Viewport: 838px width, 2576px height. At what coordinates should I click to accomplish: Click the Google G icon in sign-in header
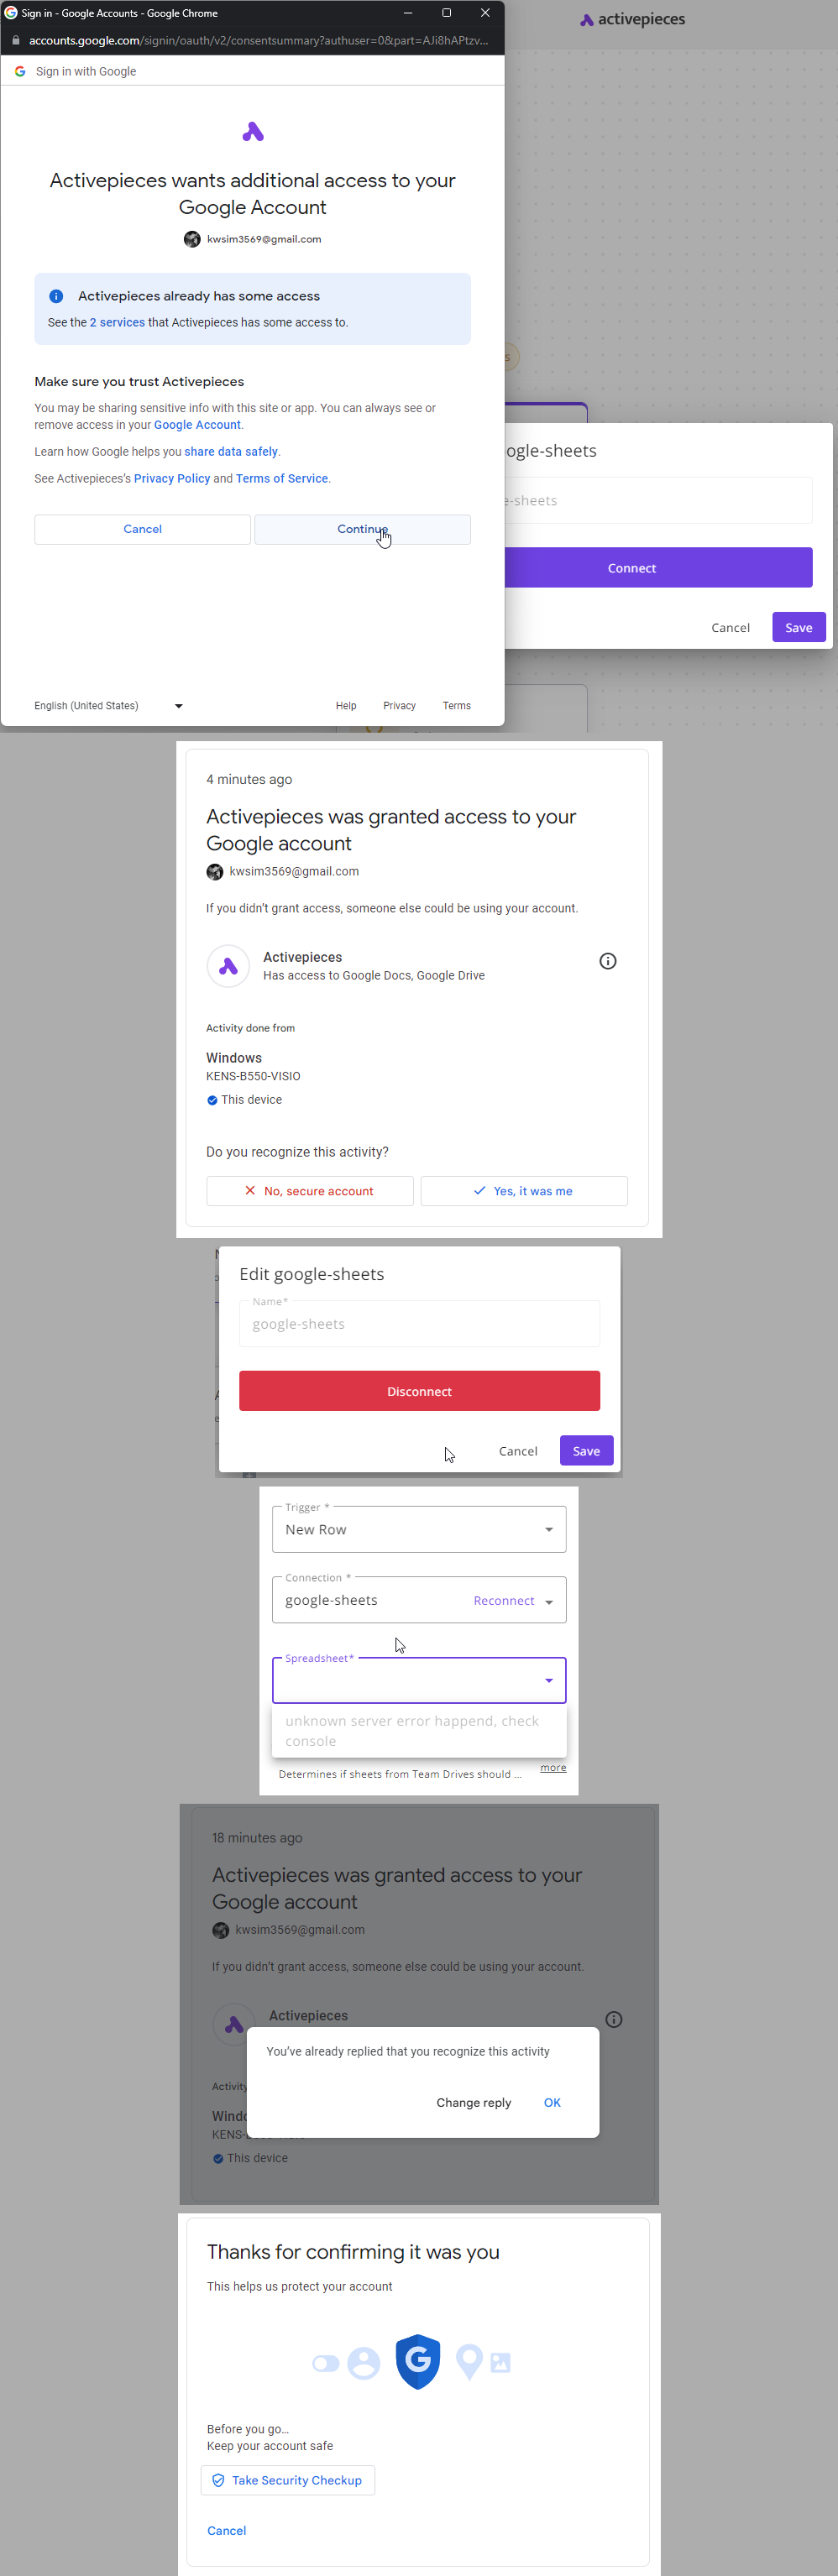coord(20,71)
